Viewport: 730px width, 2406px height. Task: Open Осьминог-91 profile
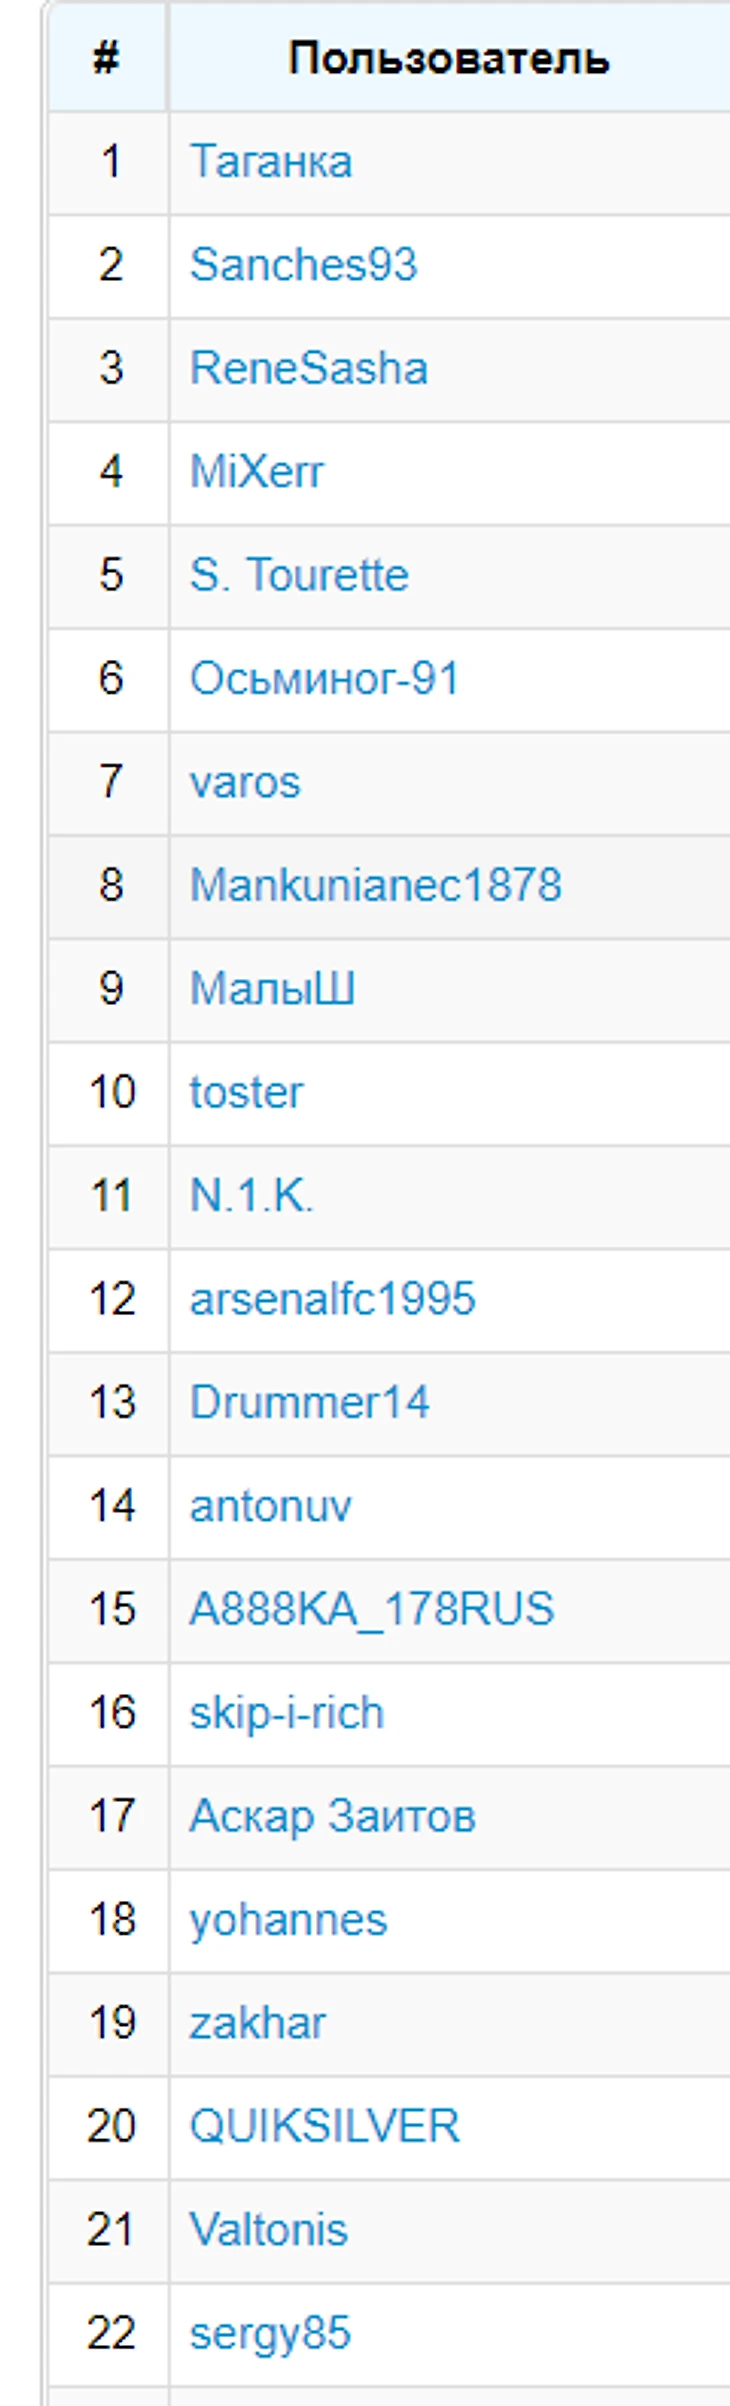(324, 679)
